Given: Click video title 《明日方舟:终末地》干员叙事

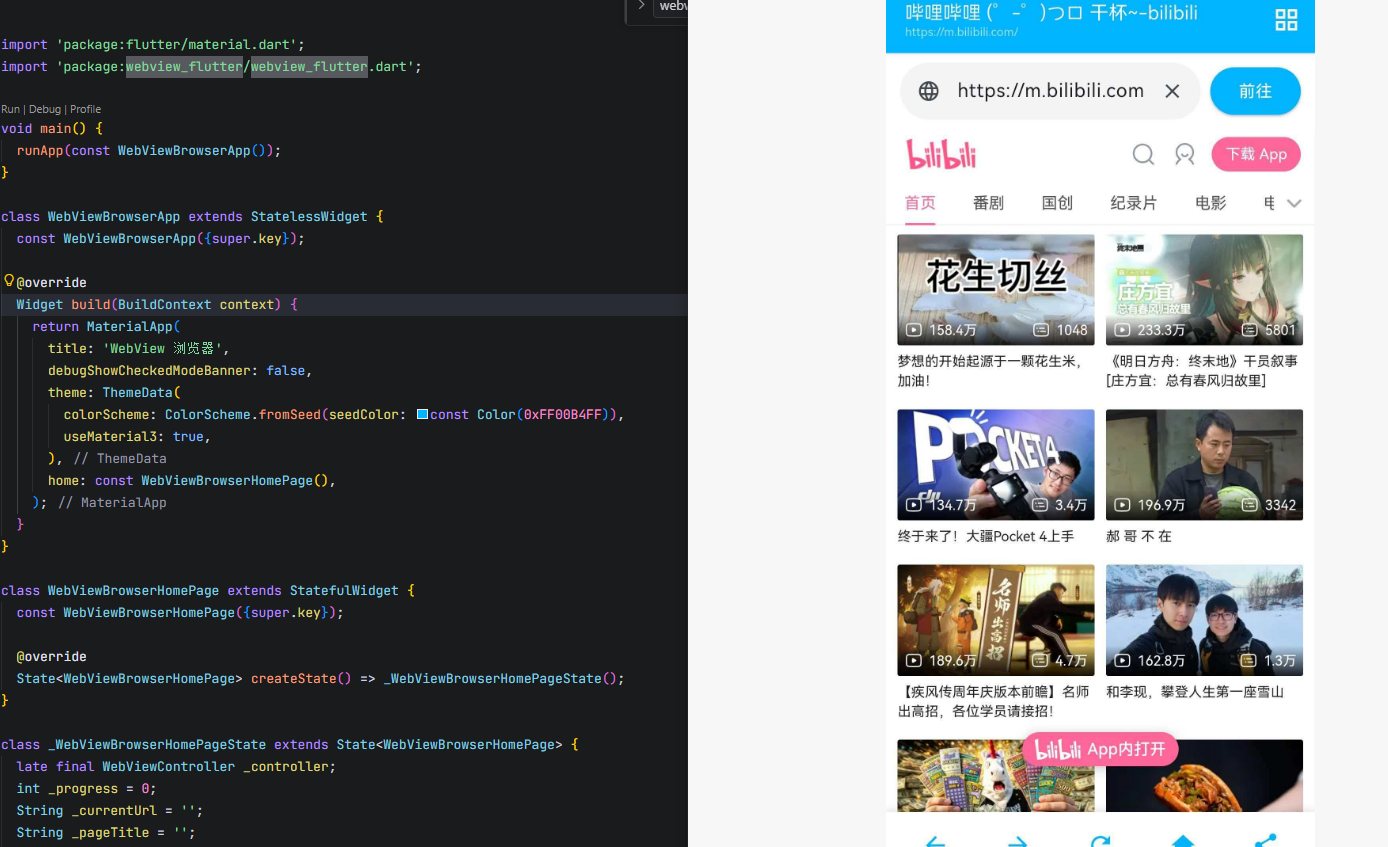Looking at the screenshot, I should pyautogui.click(x=1202, y=371).
